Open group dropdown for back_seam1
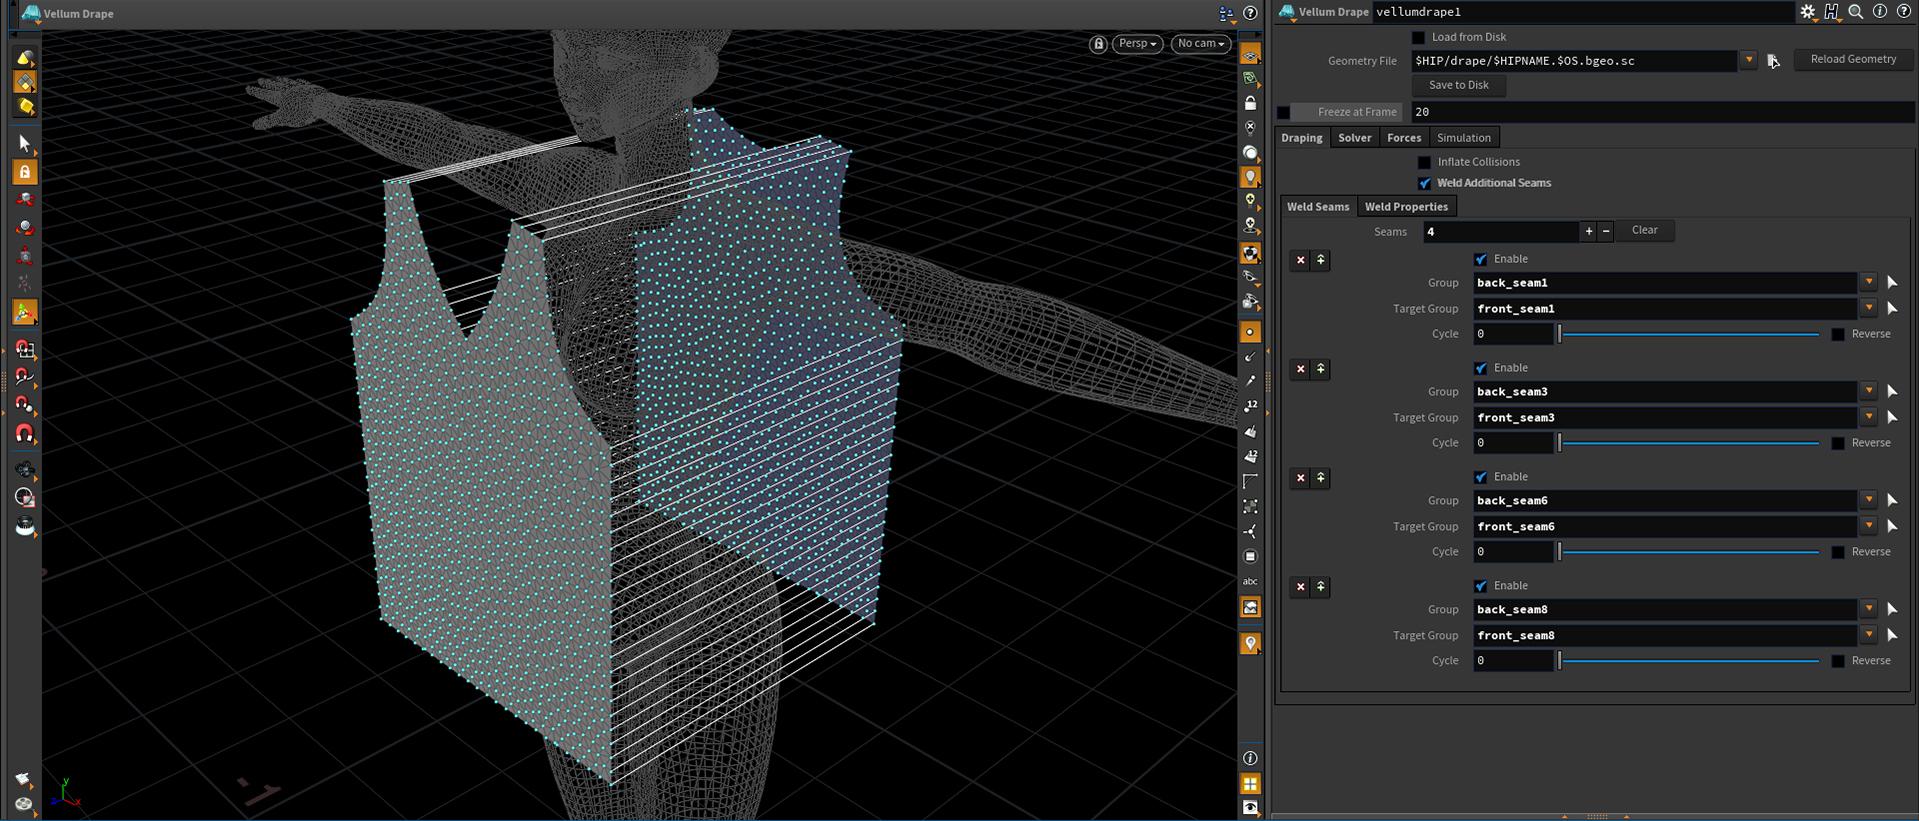Screen dimensions: 1919x821 tap(1868, 283)
